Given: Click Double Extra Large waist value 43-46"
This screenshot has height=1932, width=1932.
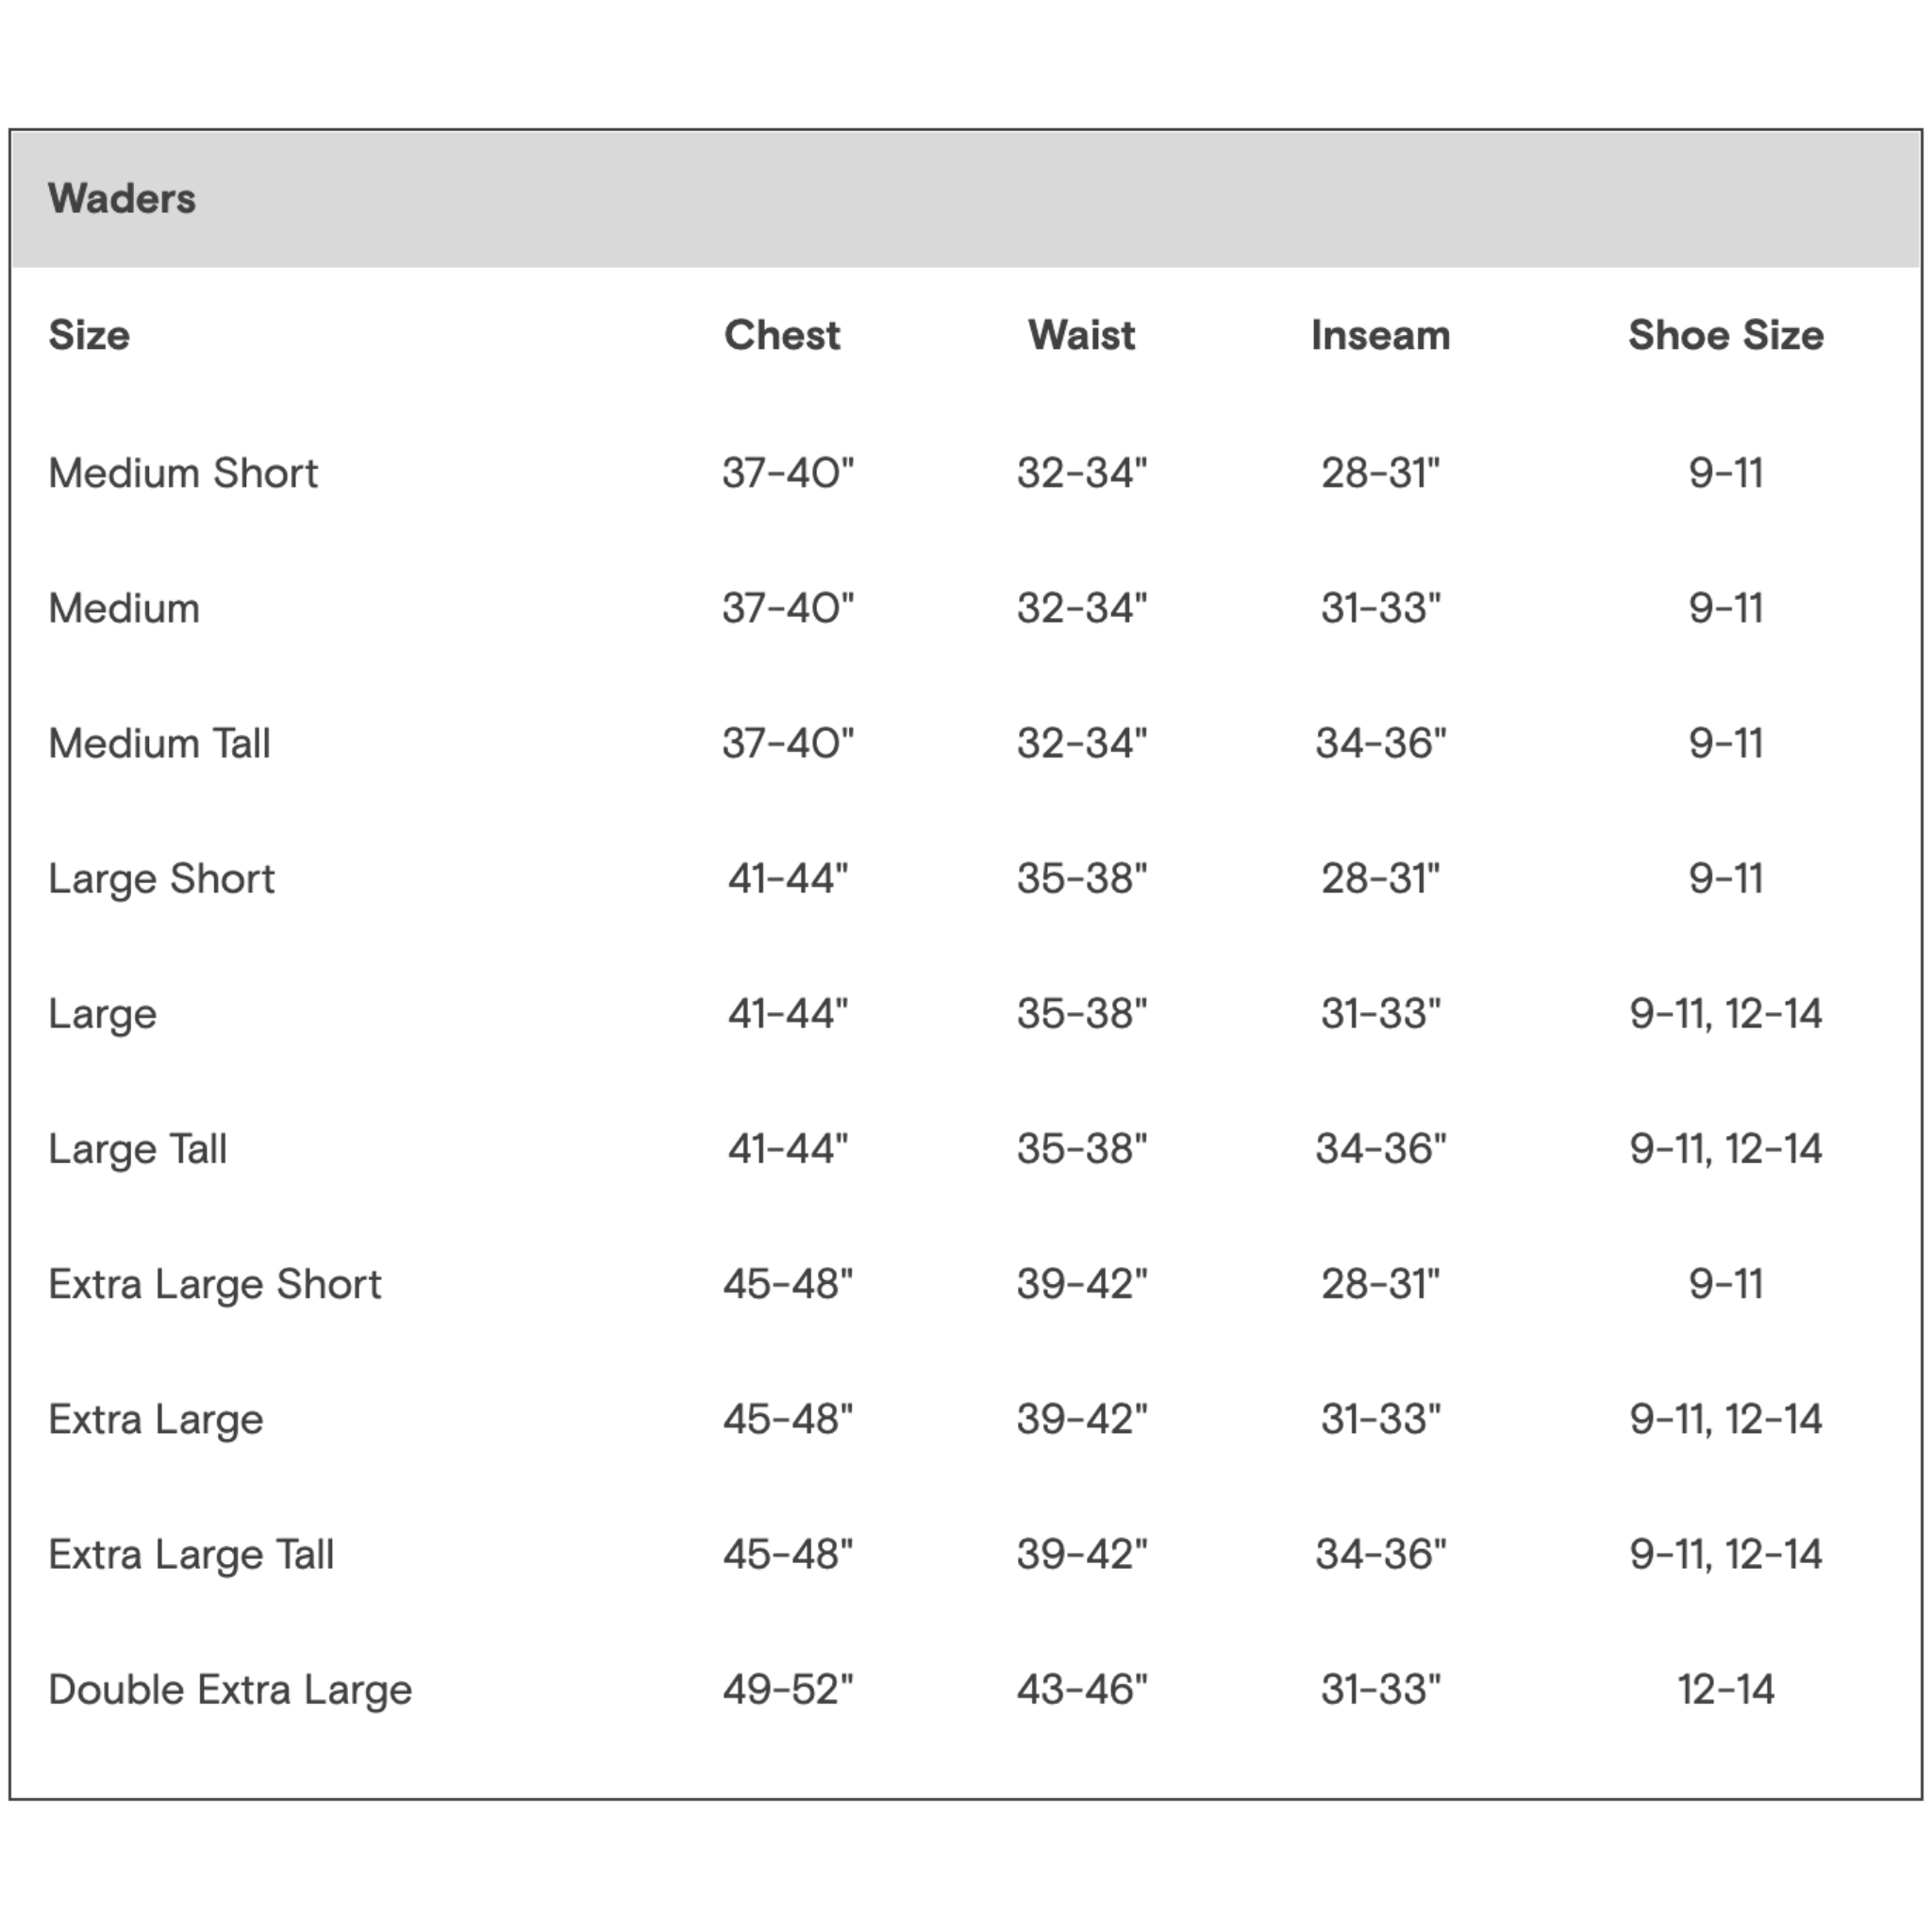Looking at the screenshot, I should (x=1082, y=1689).
